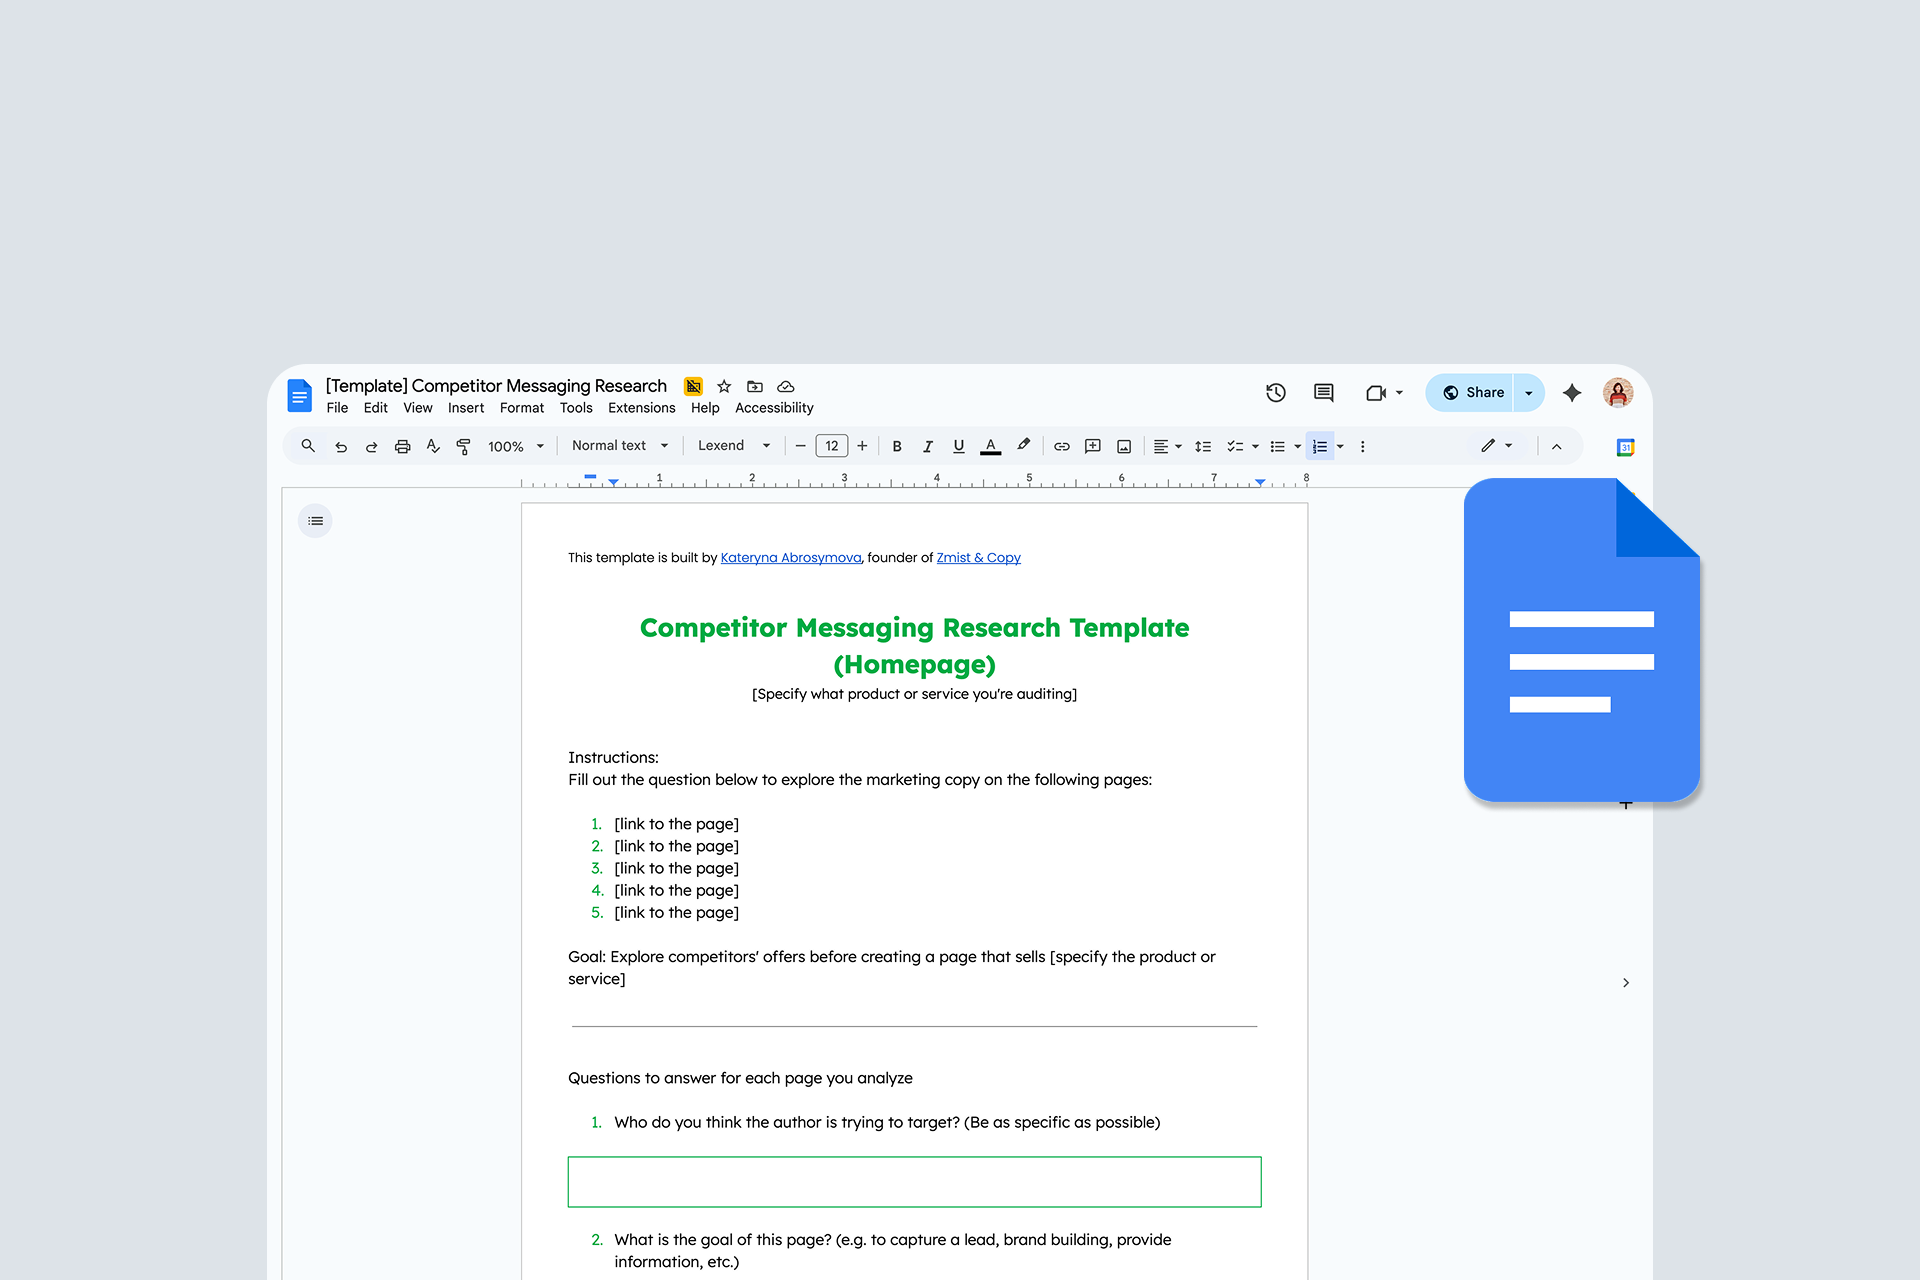Click the Insert link icon
Screen dimensions: 1920x1280
tap(1061, 447)
